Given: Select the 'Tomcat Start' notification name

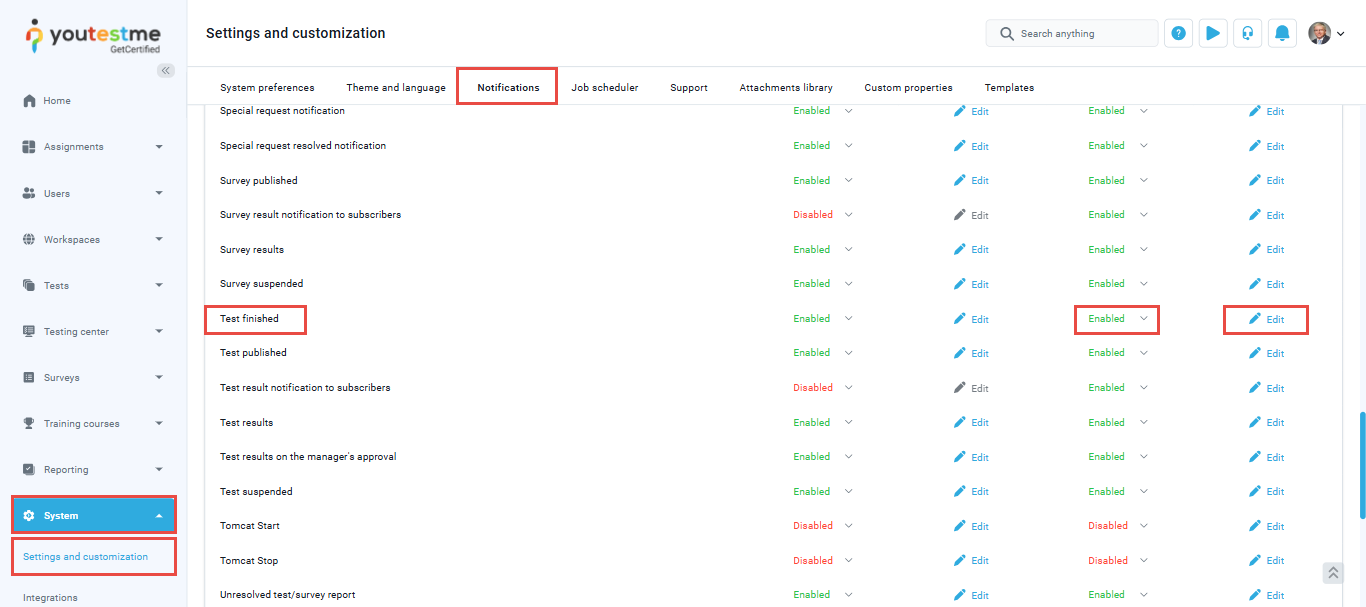Looking at the screenshot, I should (250, 526).
